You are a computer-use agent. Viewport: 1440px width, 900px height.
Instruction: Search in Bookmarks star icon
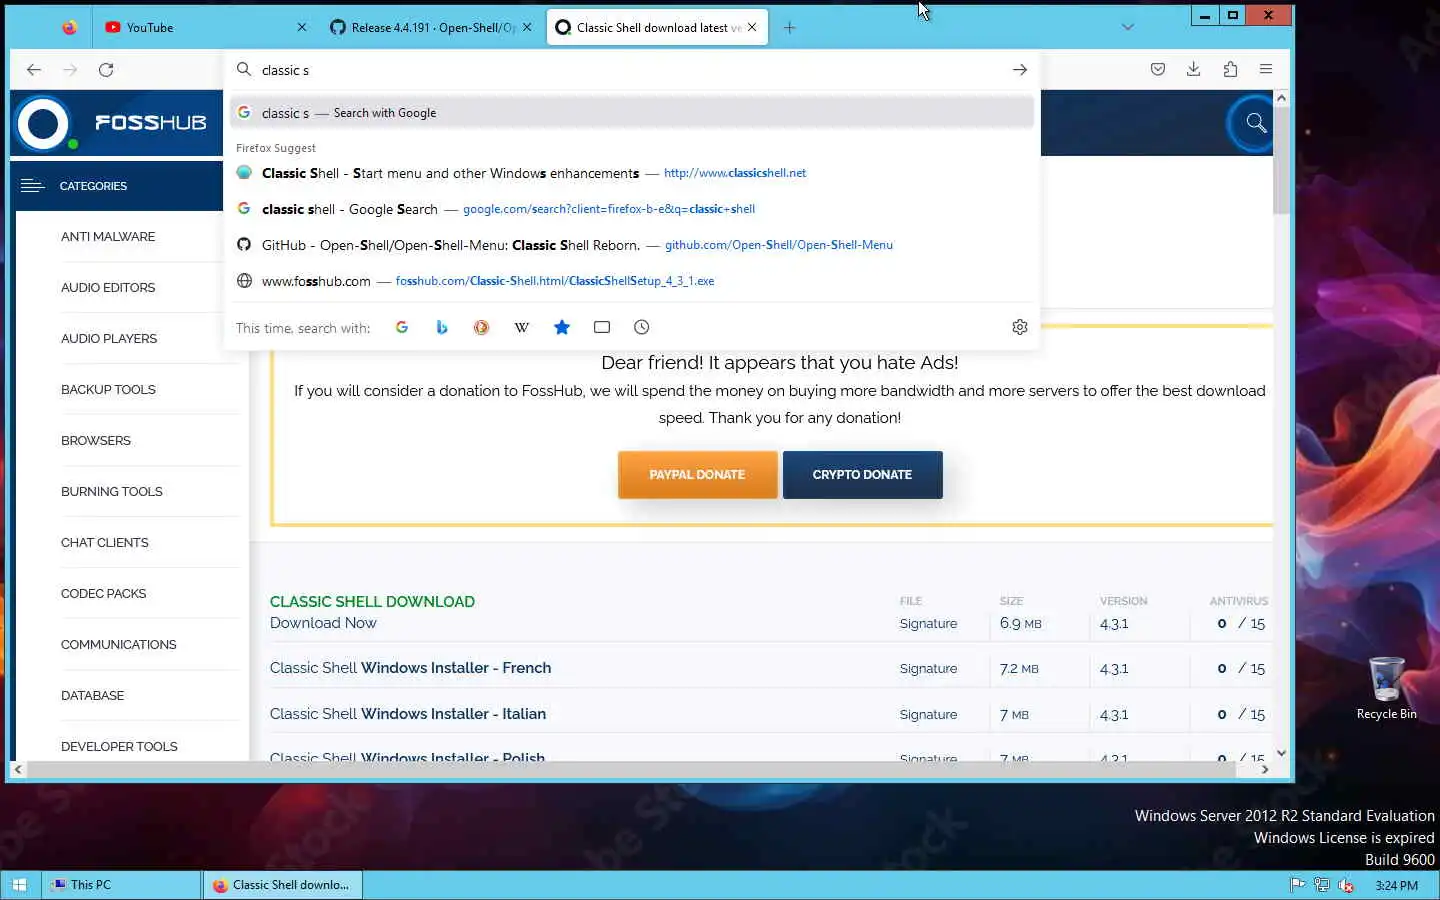click(562, 327)
